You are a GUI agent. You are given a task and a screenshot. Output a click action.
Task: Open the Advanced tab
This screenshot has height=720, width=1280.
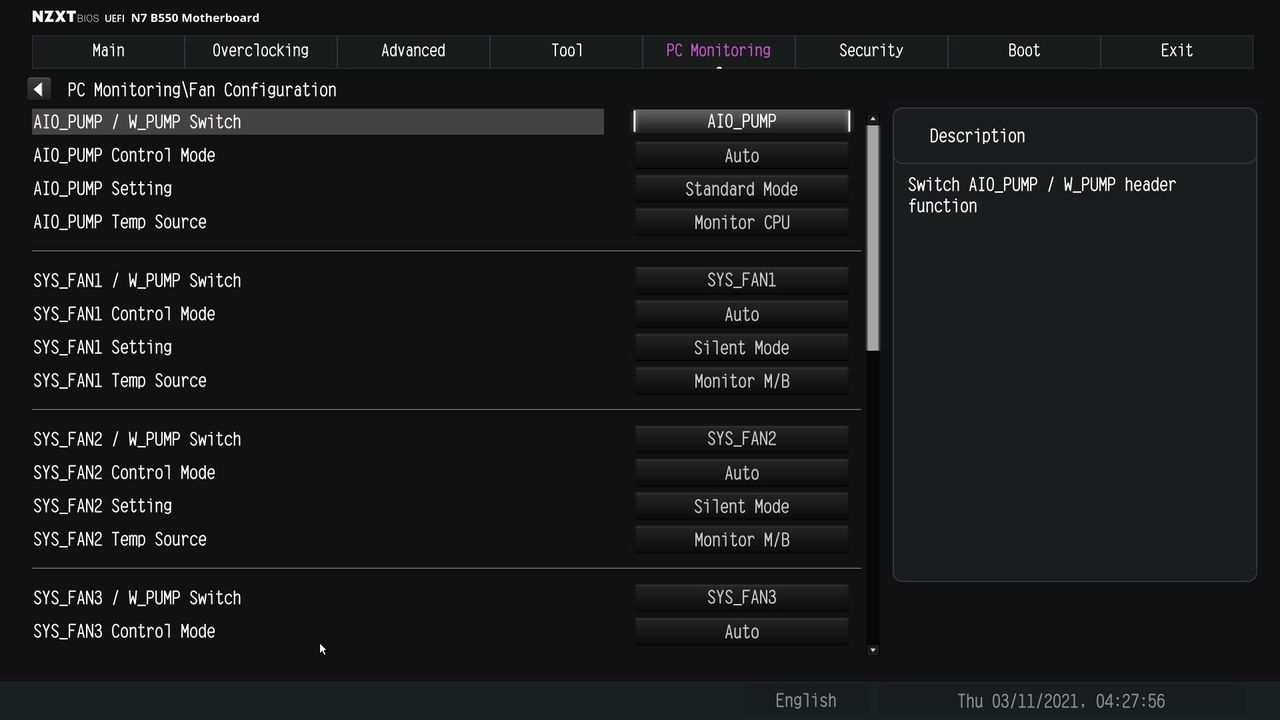pyautogui.click(x=413, y=51)
